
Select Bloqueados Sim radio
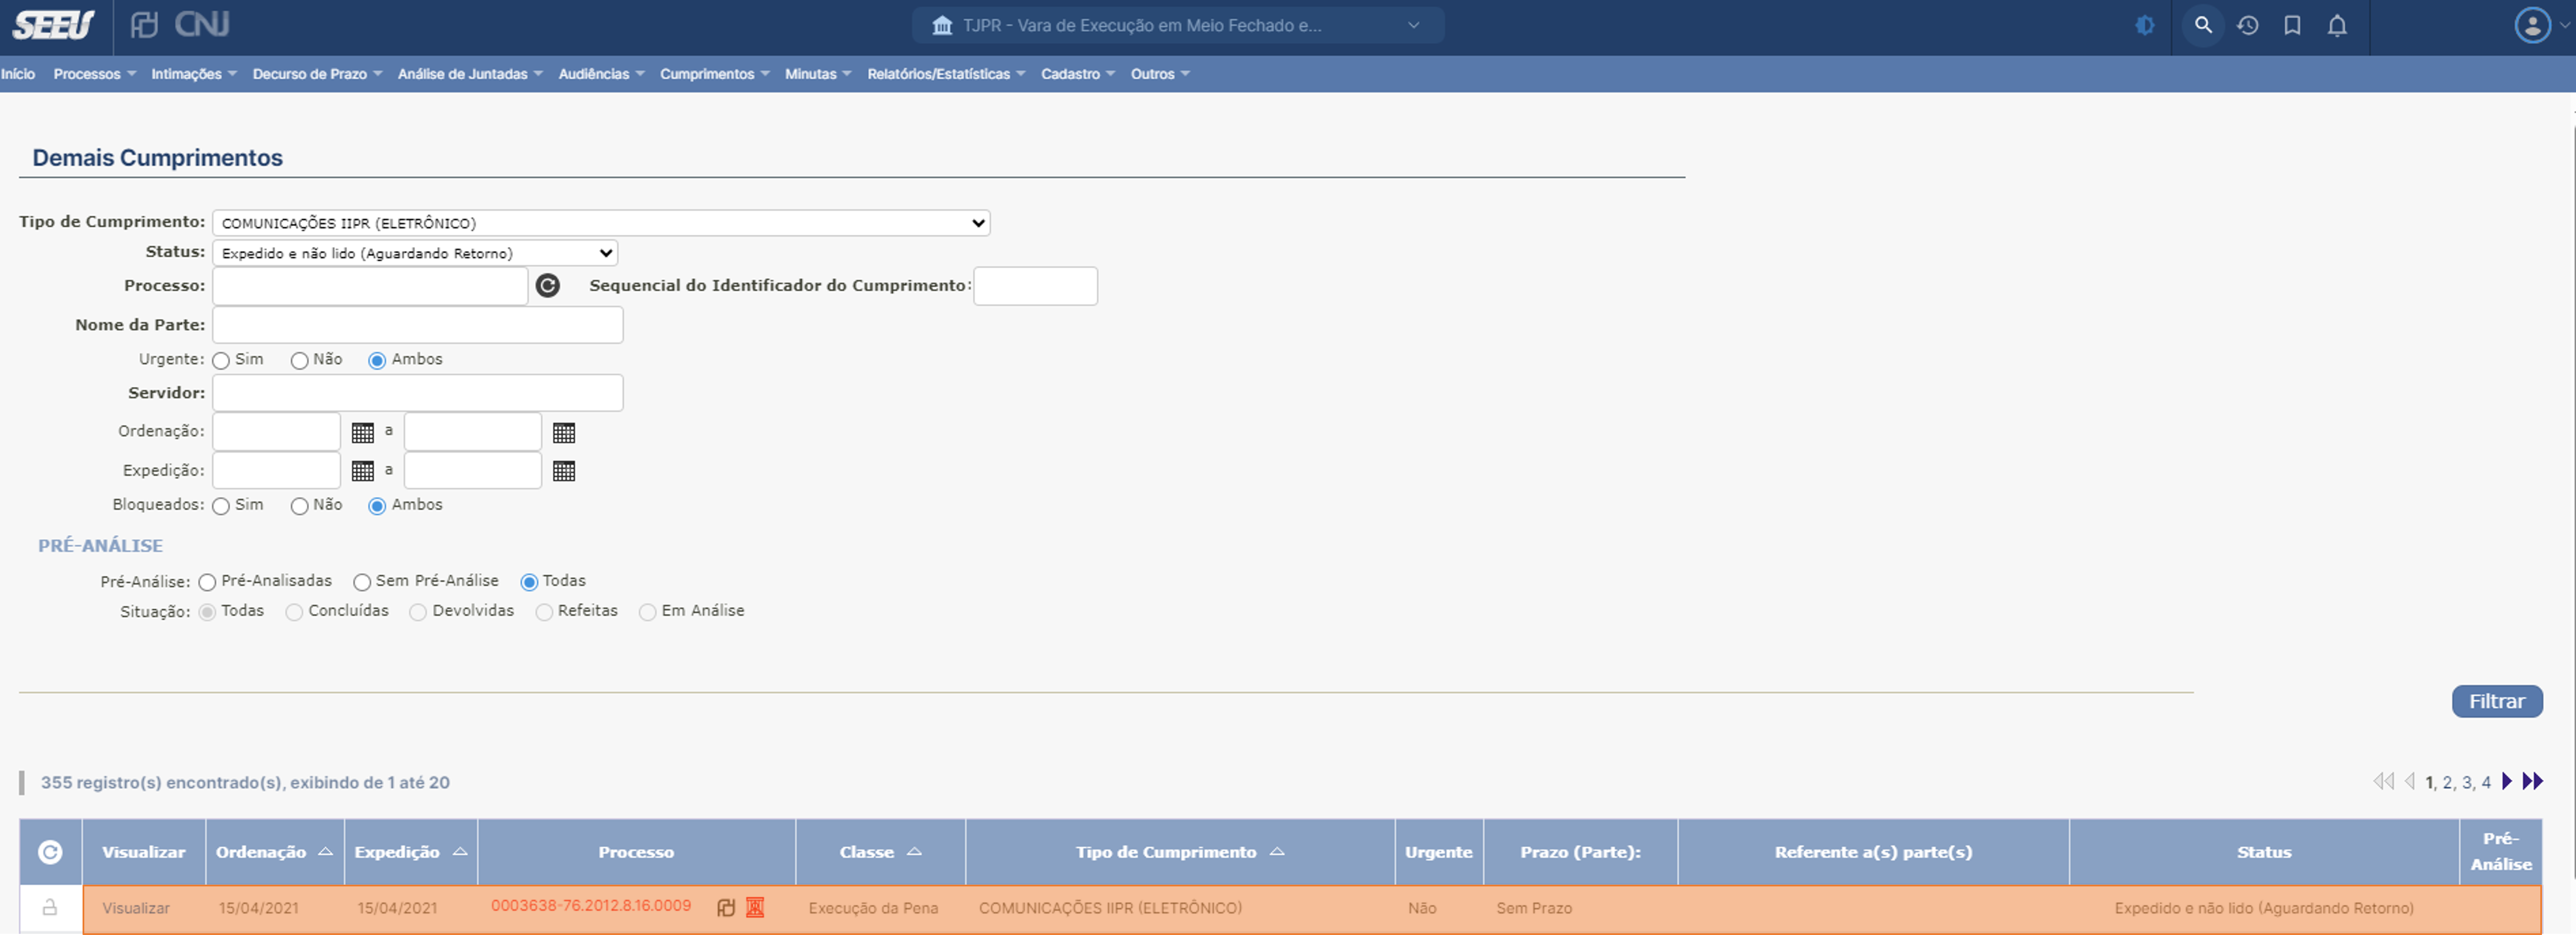pos(221,507)
